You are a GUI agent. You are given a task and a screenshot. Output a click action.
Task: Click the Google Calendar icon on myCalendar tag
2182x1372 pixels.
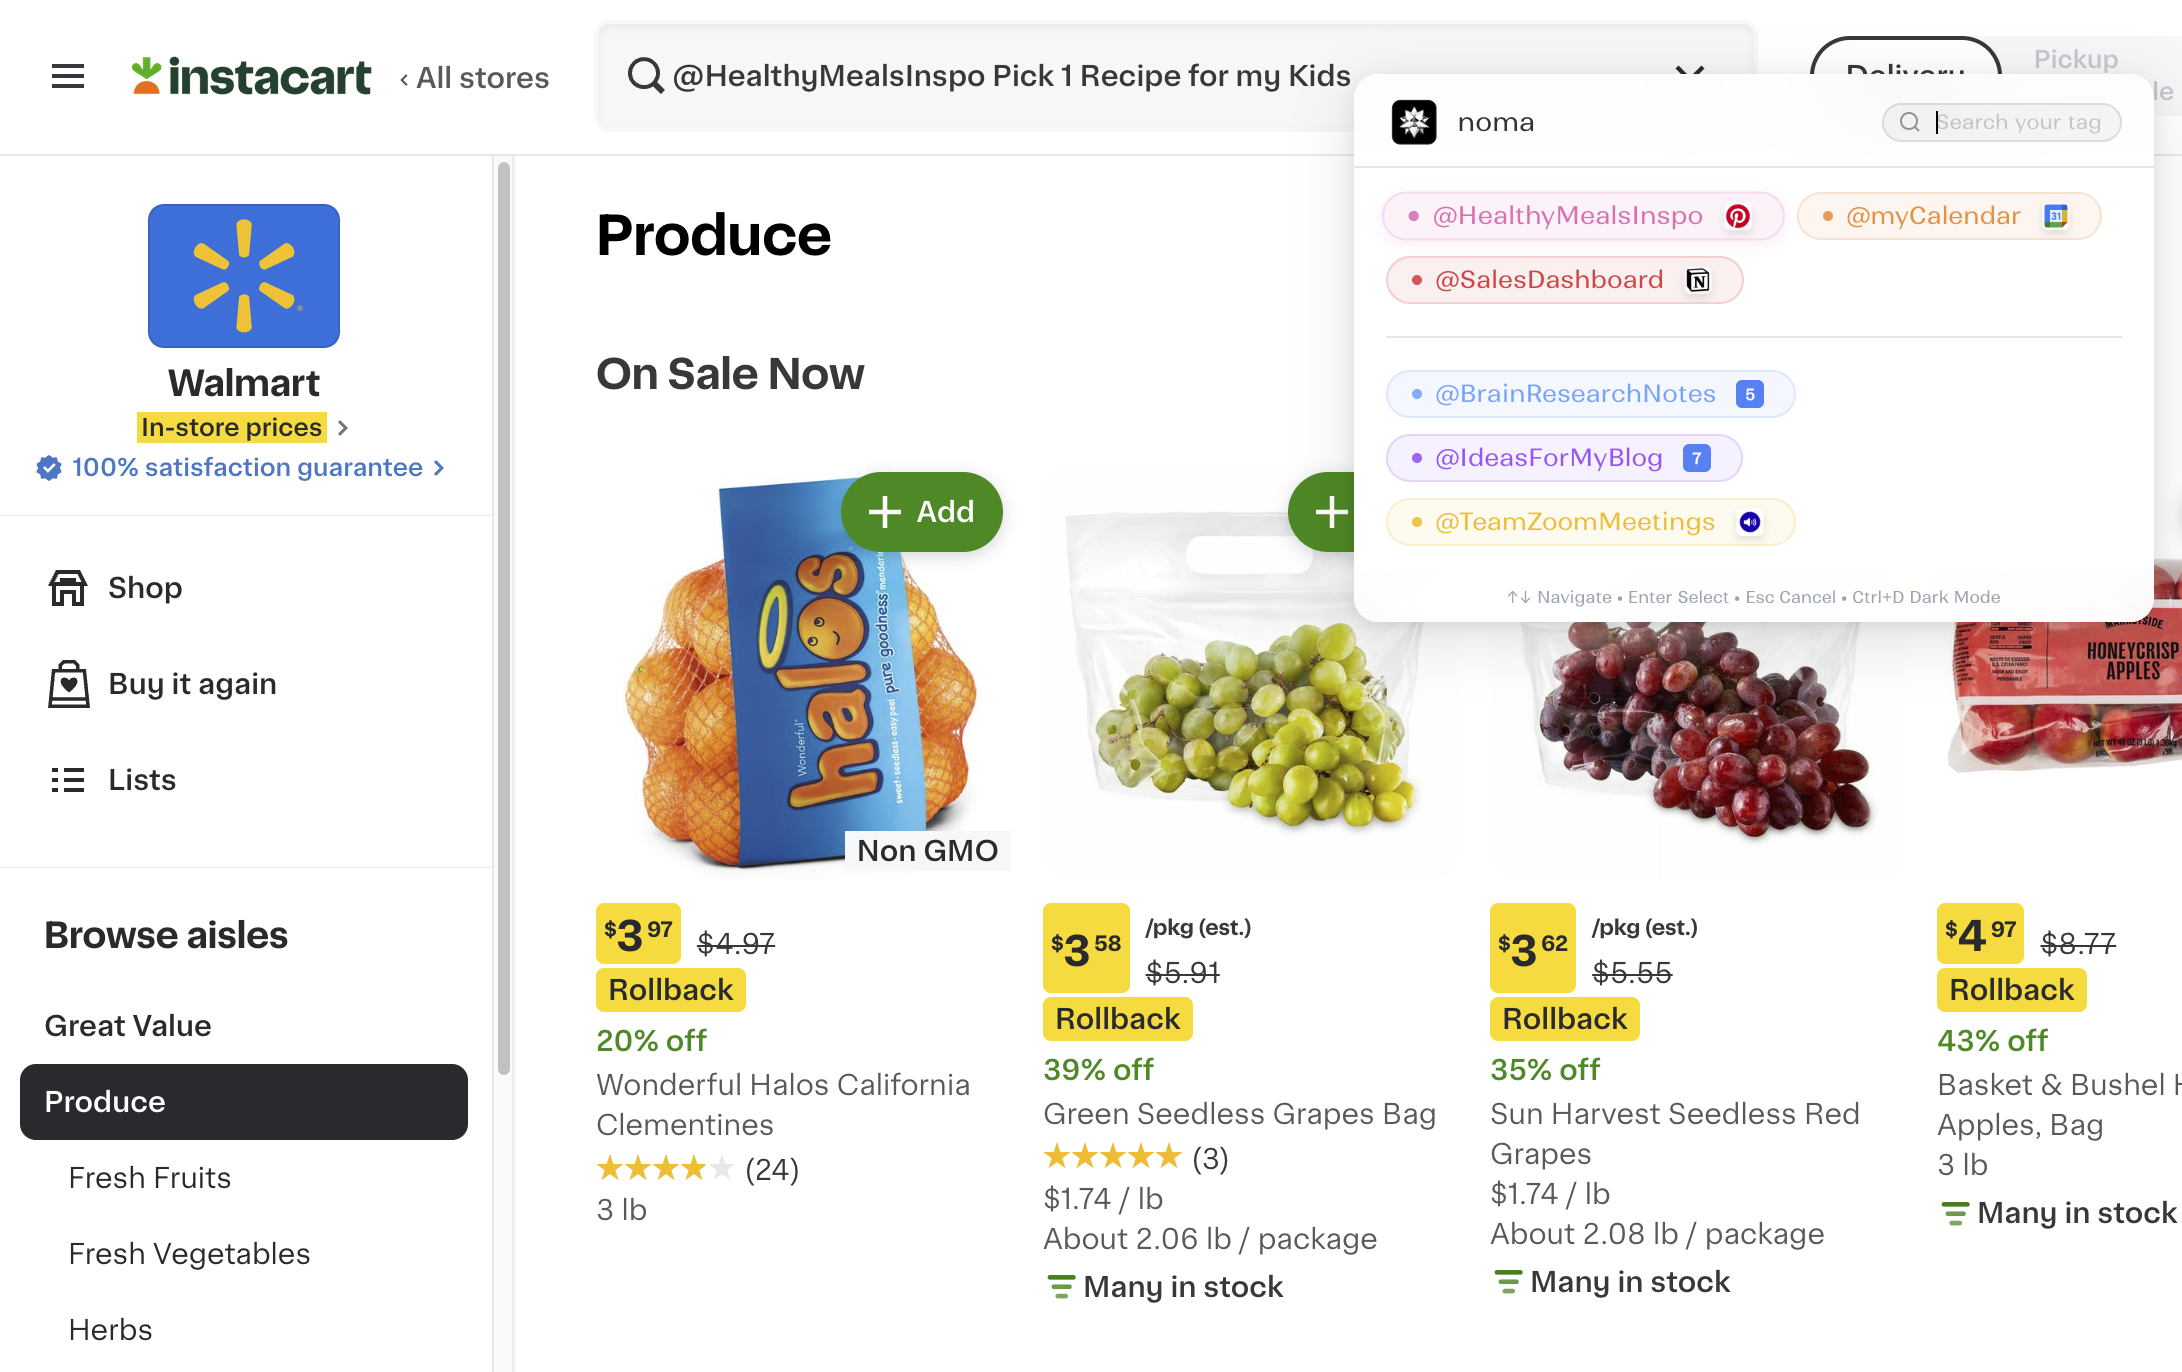pos(2056,216)
